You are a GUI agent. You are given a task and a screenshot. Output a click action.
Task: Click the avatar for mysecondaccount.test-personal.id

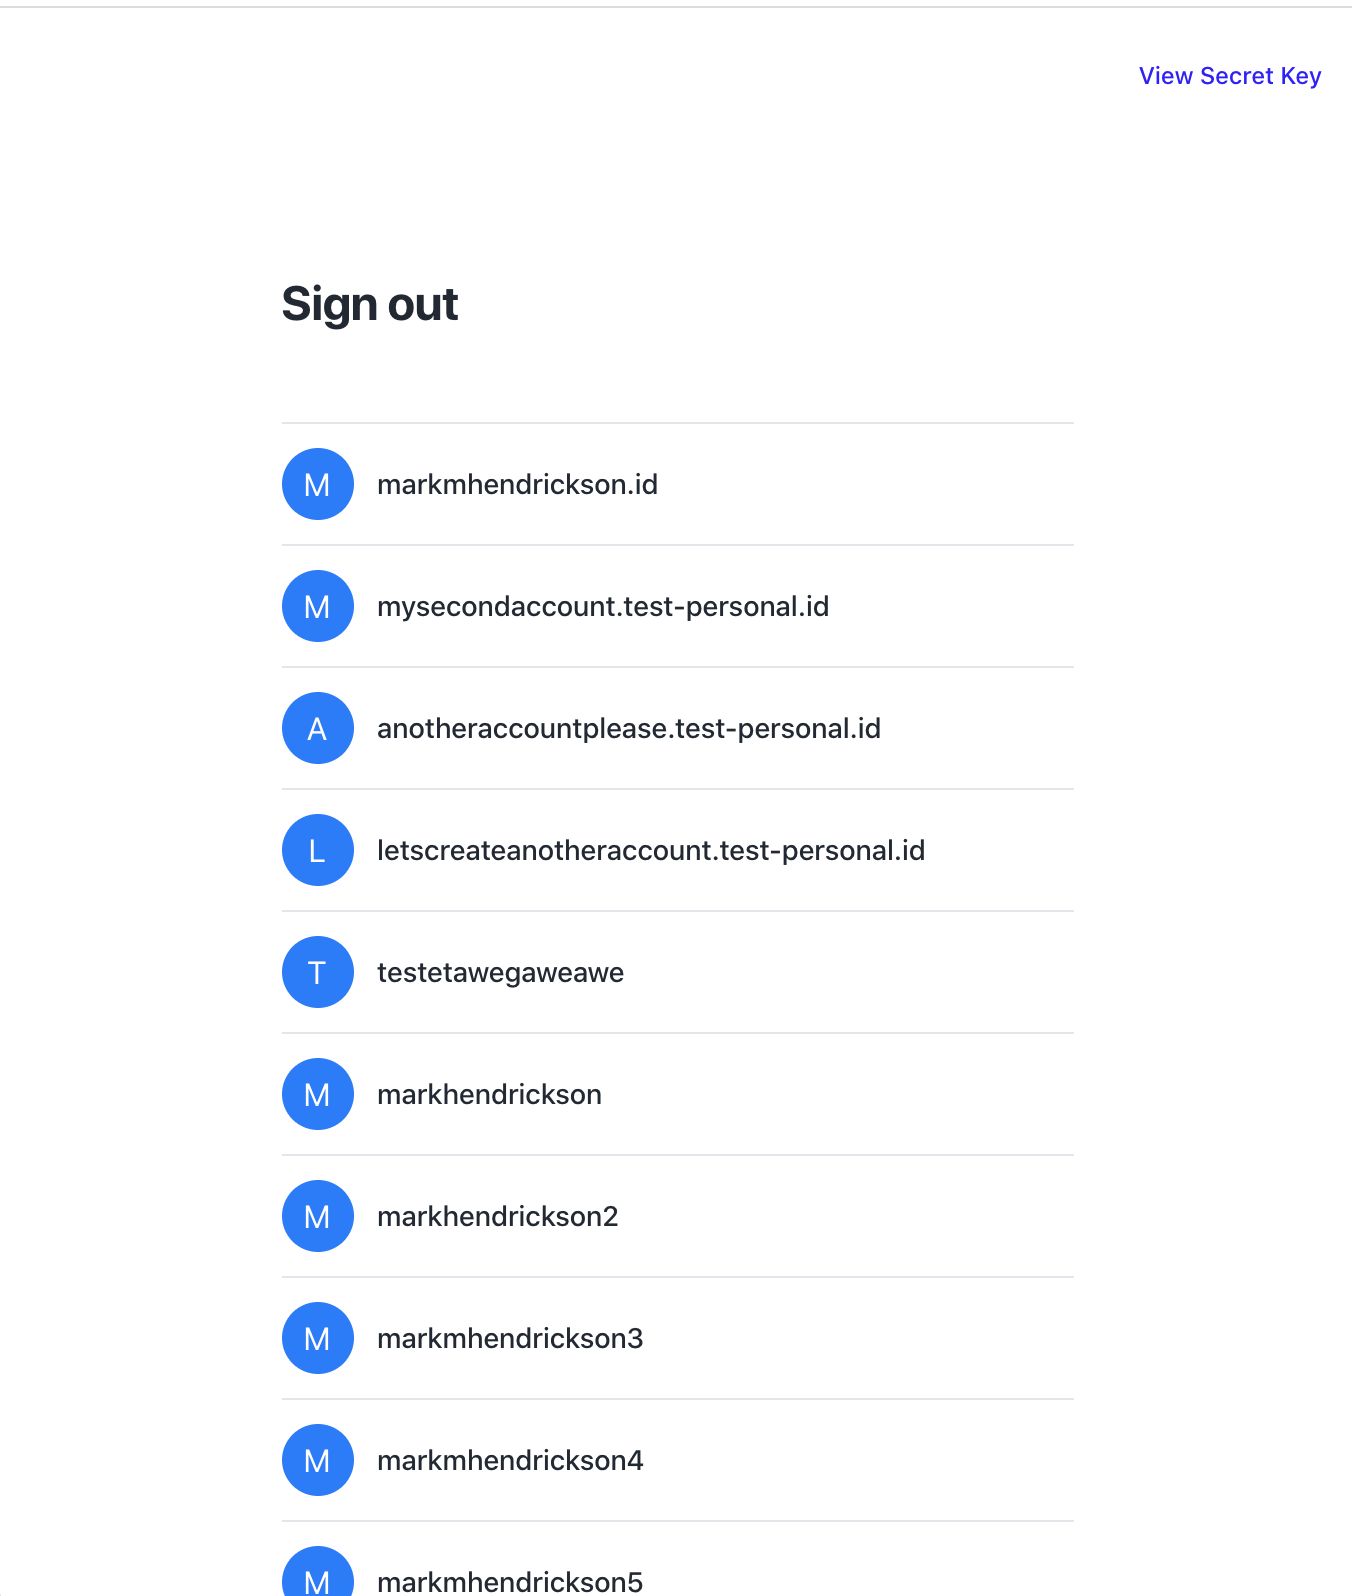[x=317, y=606]
